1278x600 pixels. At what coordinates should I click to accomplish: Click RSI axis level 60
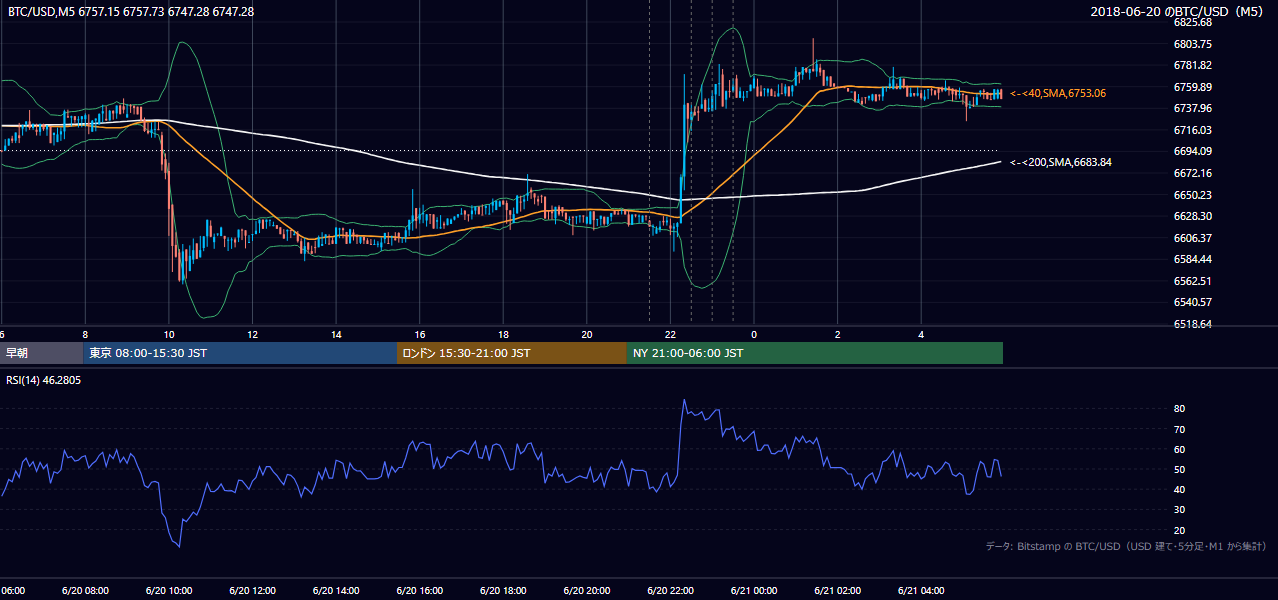1180,449
